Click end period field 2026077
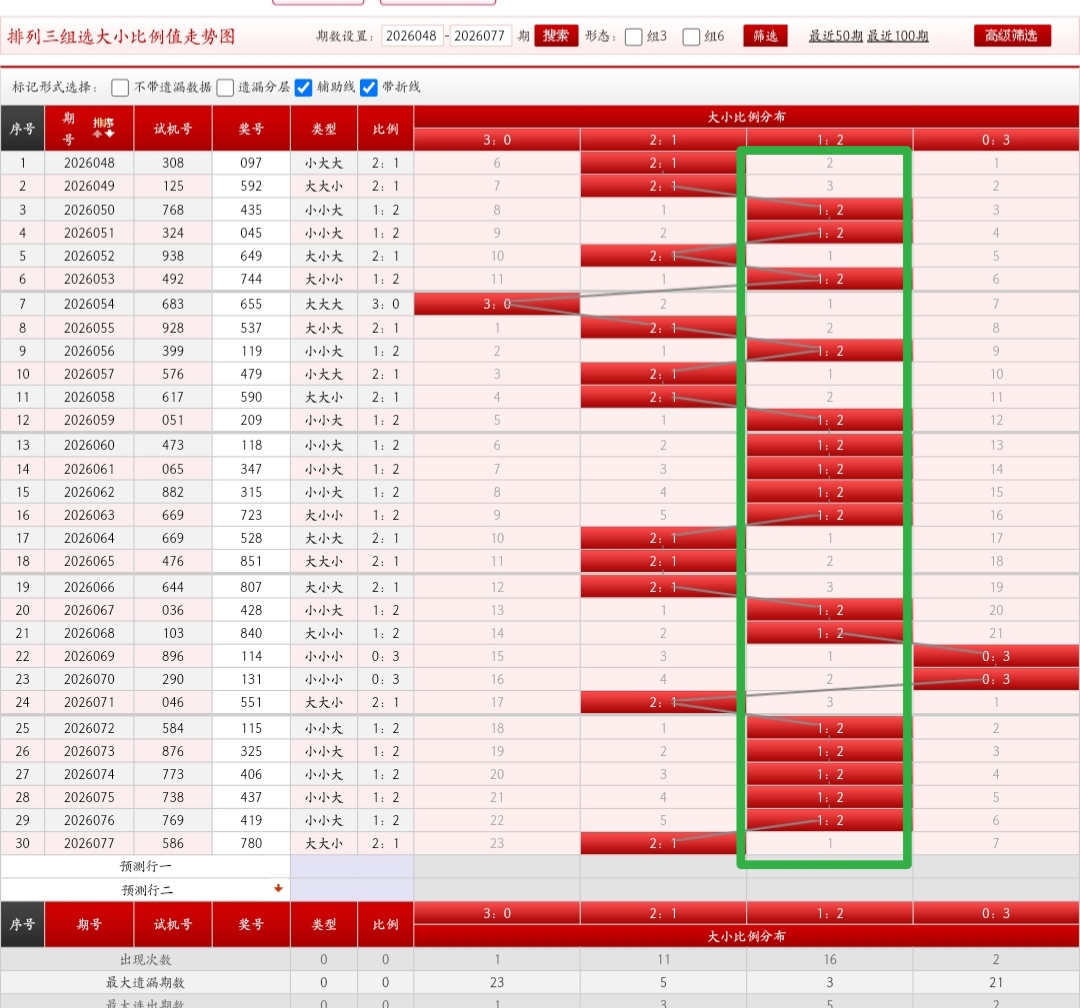1080x1008 pixels. pyautogui.click(x=480, y=36)
